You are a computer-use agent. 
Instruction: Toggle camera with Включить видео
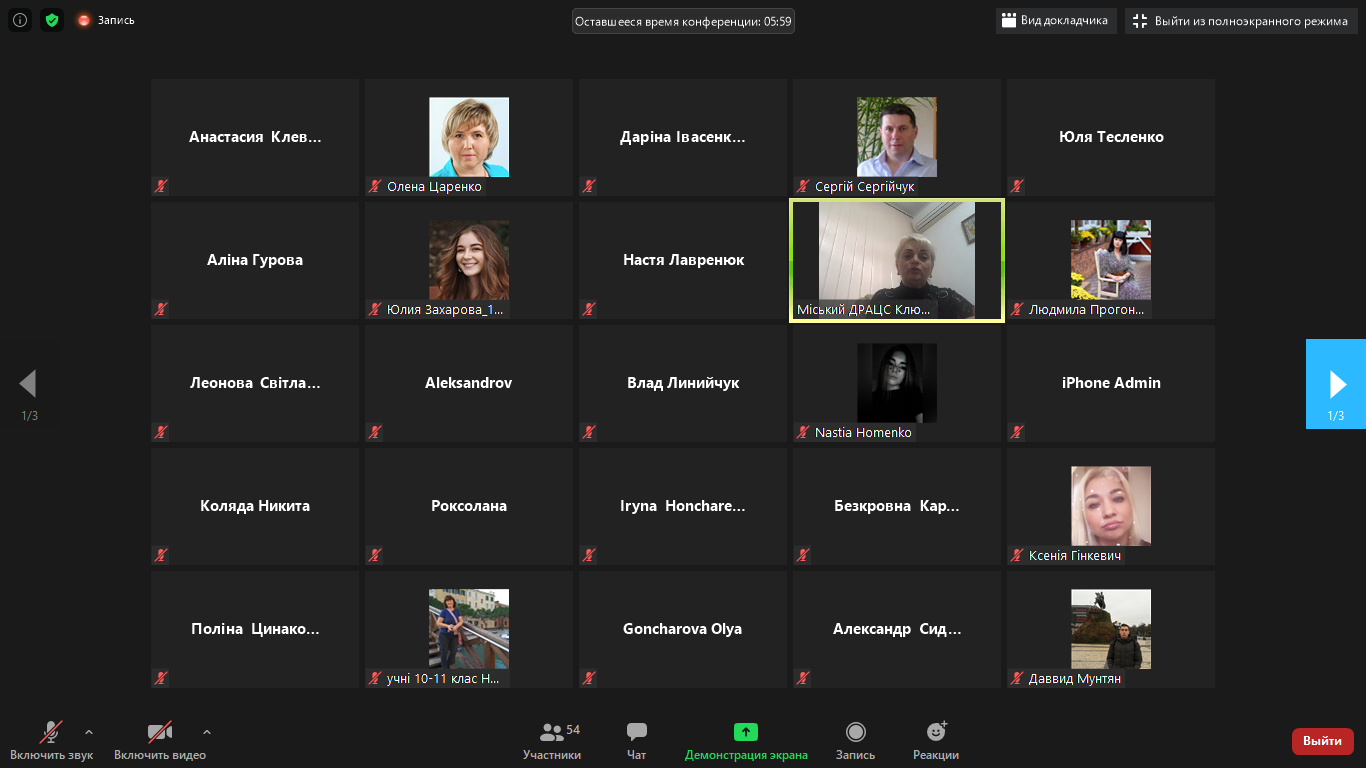point(159,741)
